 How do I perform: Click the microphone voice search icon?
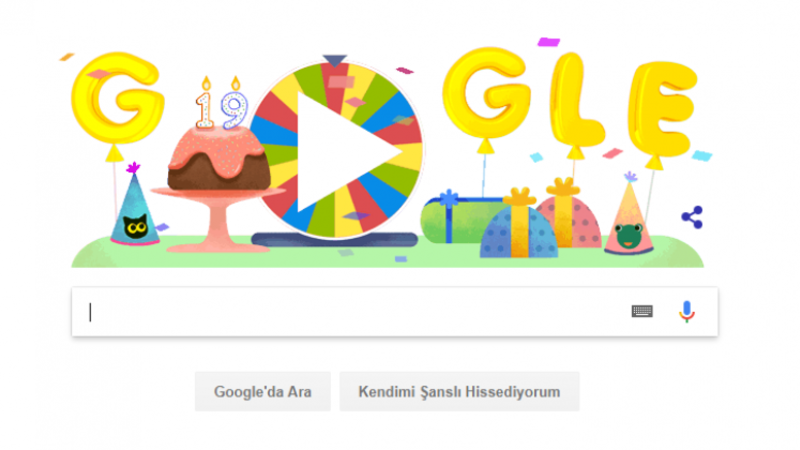coord(687,311)
